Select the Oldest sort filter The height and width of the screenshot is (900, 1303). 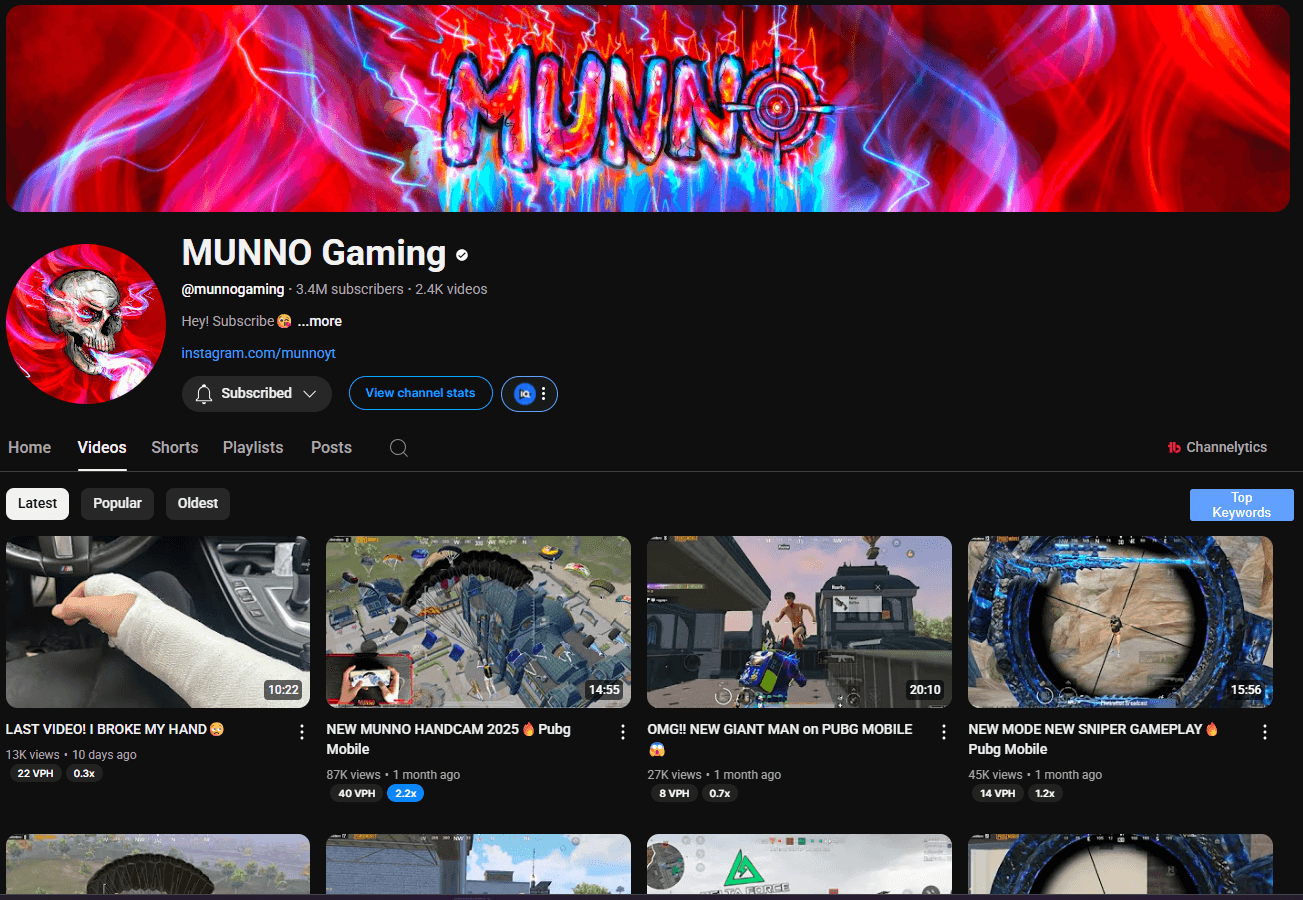pos(198,504)
